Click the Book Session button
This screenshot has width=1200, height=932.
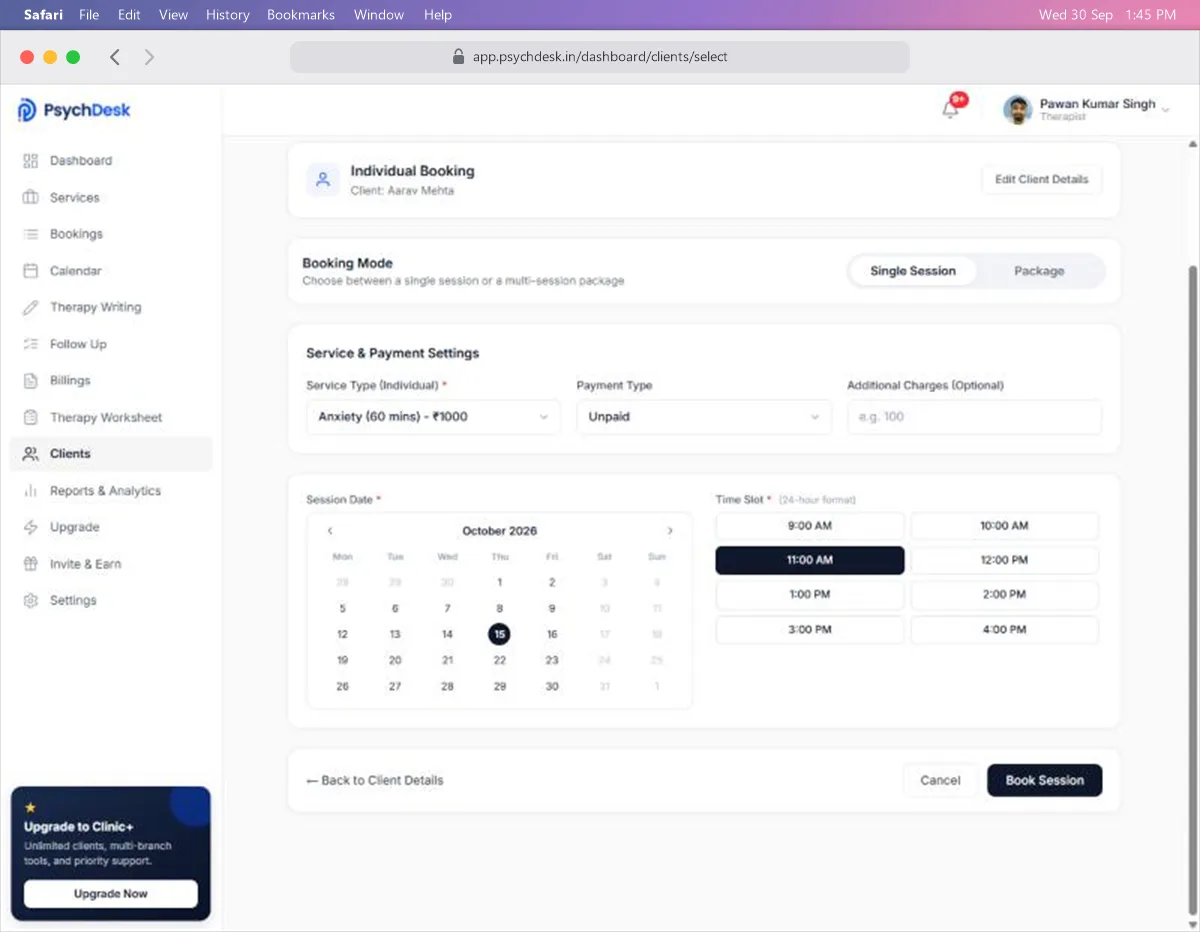1044,781
